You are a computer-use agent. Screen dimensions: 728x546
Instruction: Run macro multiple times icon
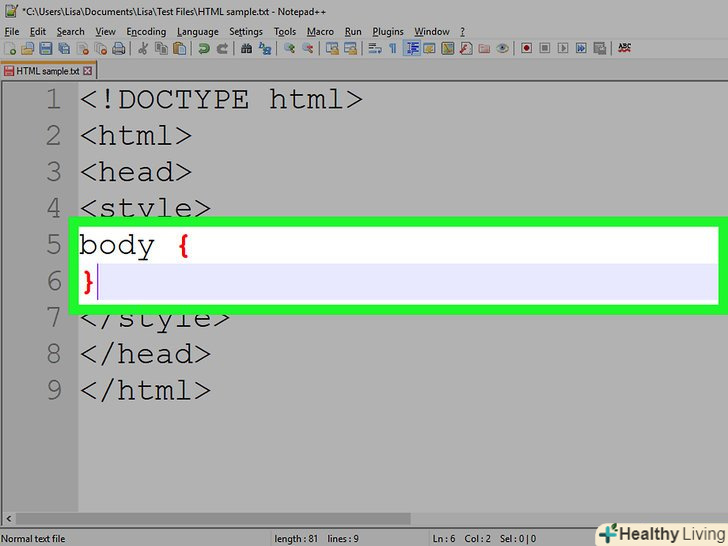click(x=581, y=48)
